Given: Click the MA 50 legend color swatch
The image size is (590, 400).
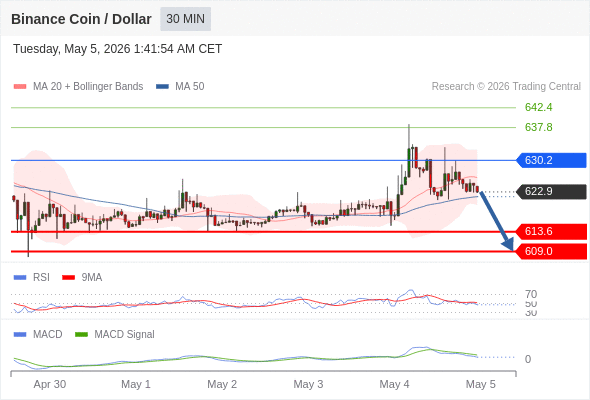Looking at the screenshot, I should coord(162,87).
